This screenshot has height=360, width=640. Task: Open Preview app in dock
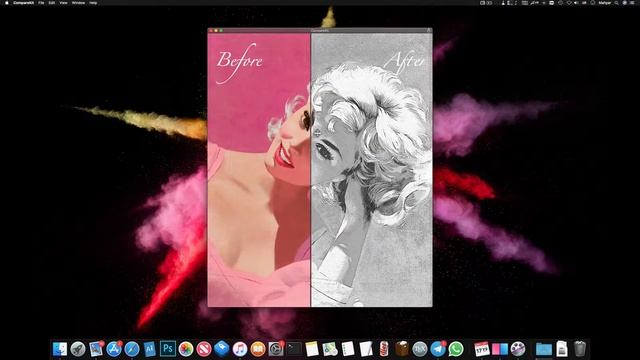point(96,349)
